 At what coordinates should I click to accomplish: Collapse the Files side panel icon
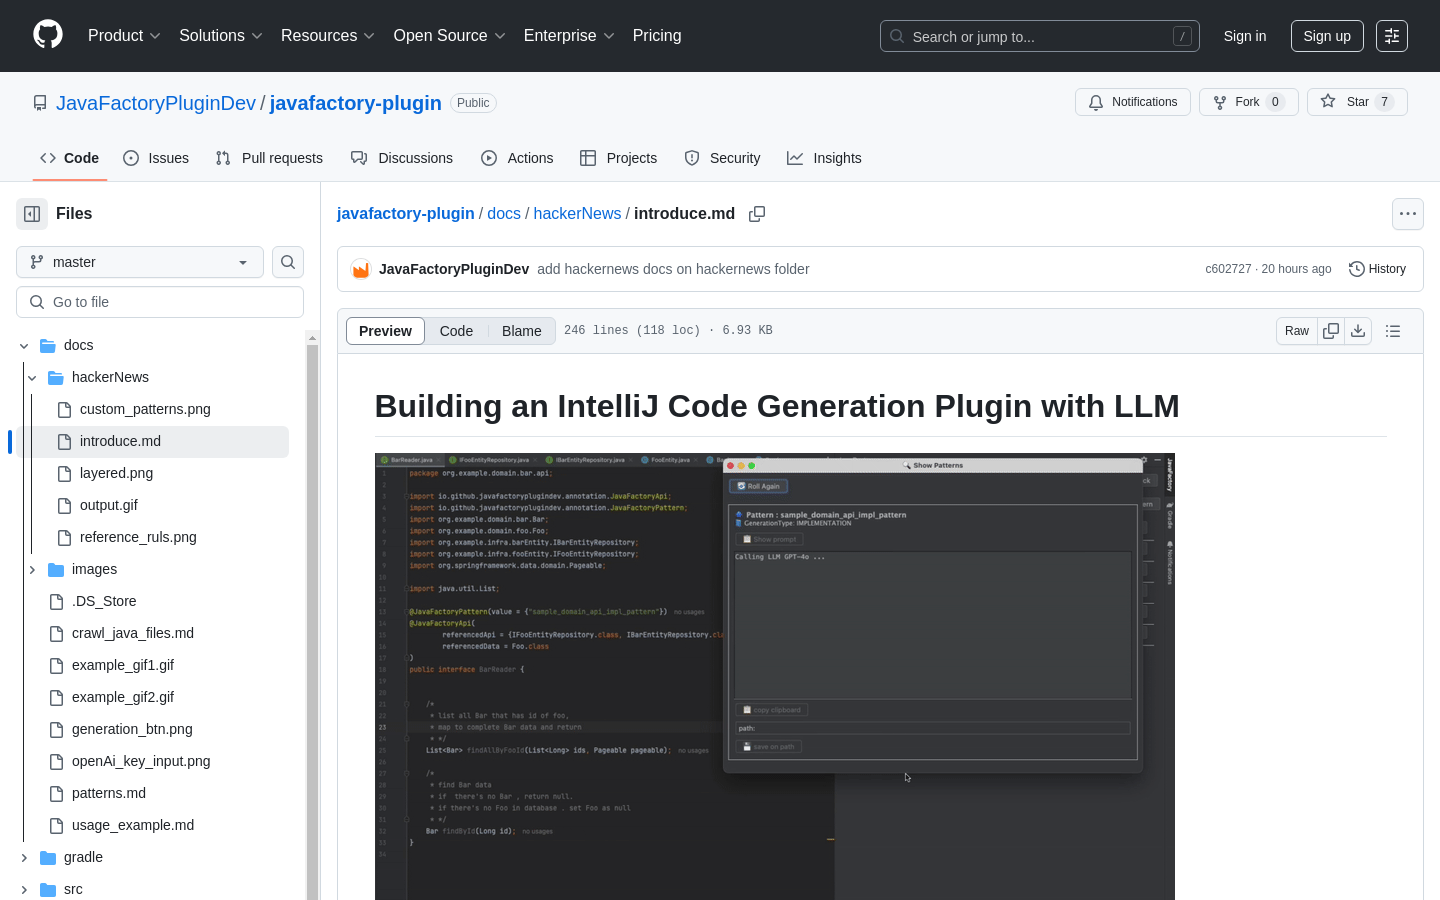[32, 214]
